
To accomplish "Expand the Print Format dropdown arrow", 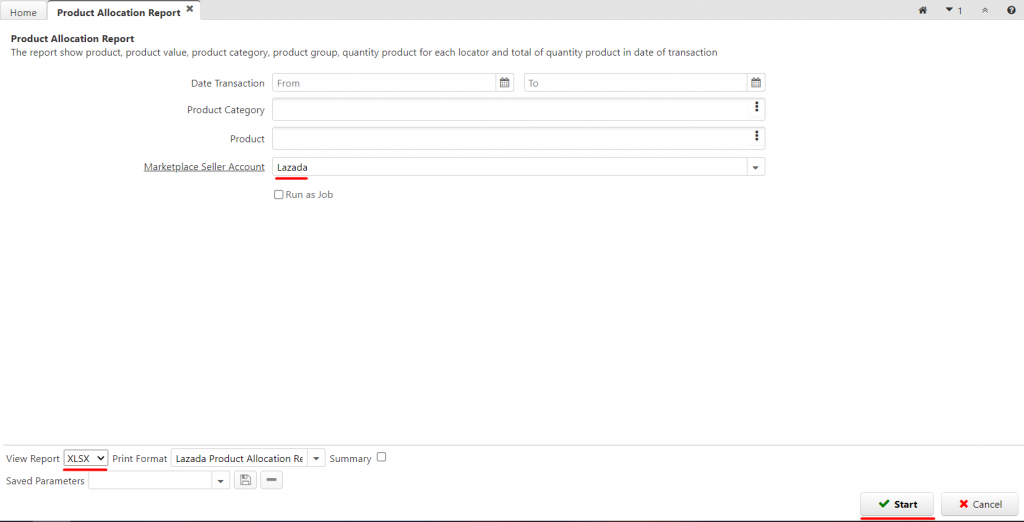I will [x=316, y=459].
